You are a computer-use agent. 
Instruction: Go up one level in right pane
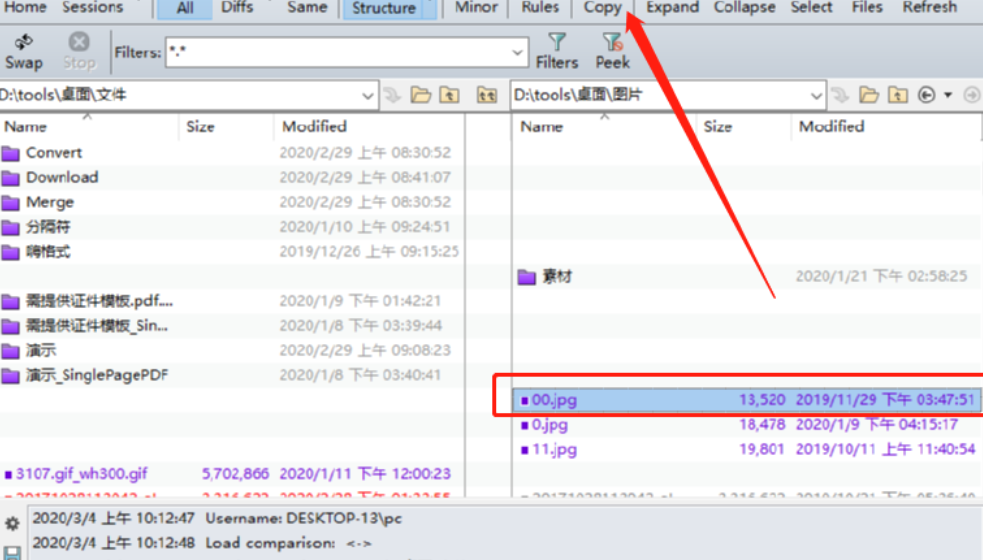pos(897,95)
